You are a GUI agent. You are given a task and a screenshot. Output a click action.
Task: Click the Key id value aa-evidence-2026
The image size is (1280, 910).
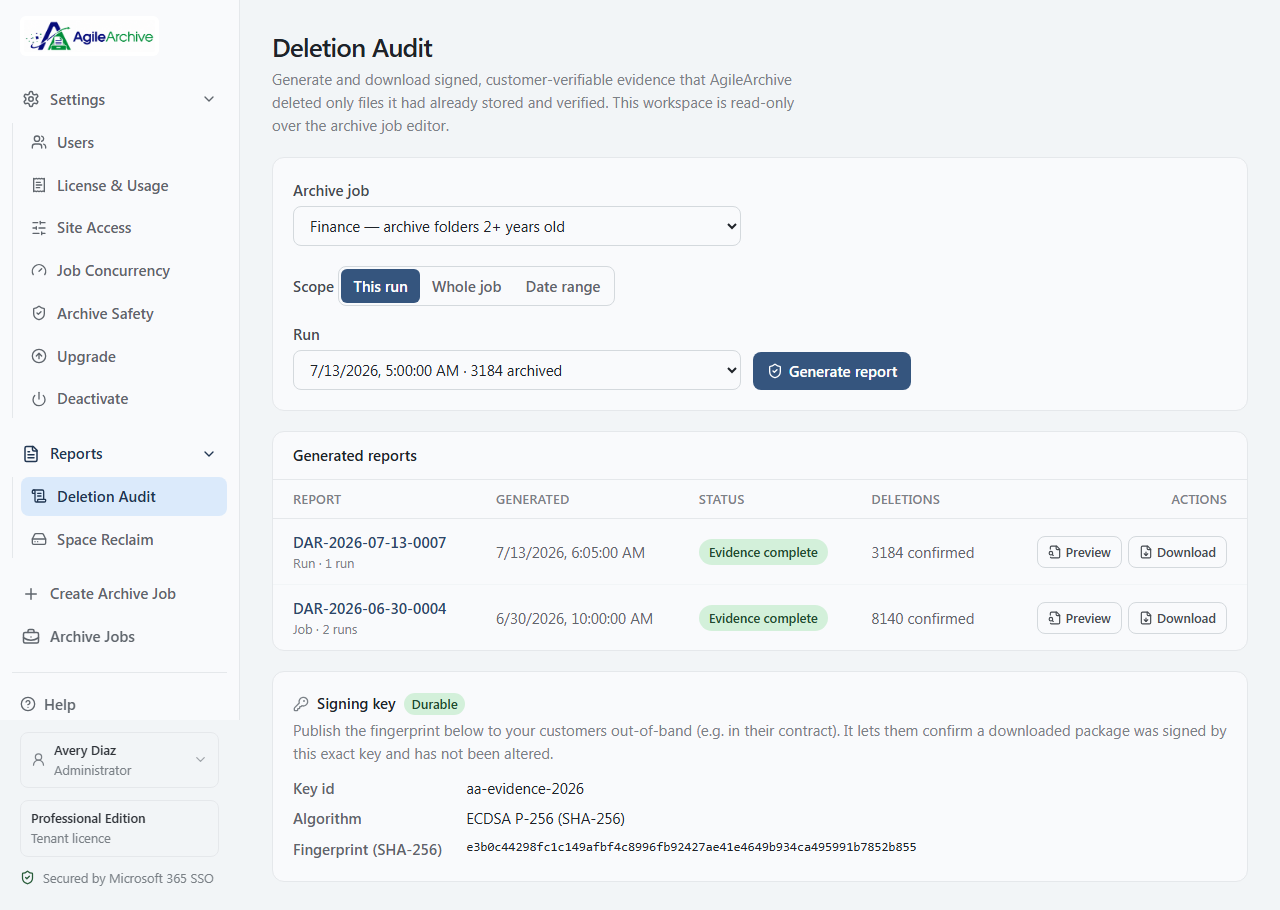(525, 789)
